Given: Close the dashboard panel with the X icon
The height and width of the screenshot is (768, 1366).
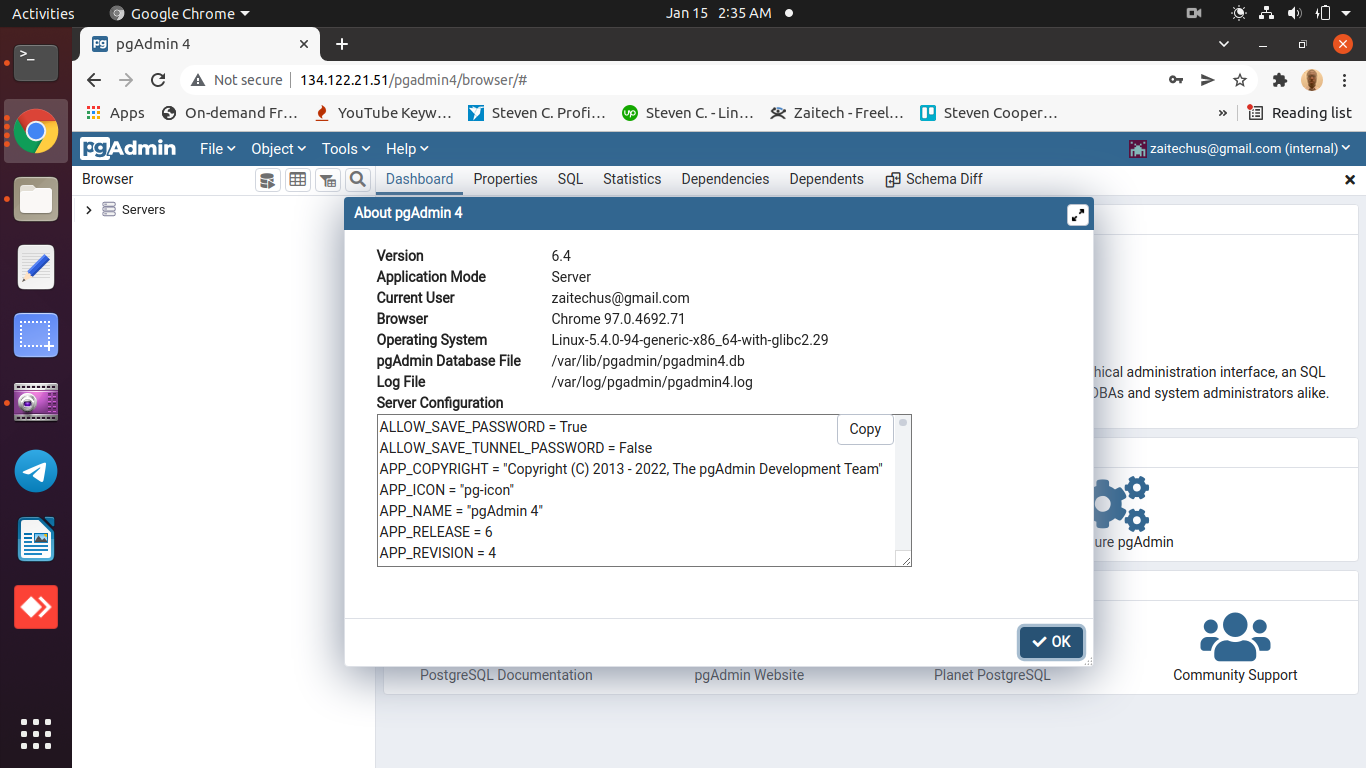Looking at the screenshot, I should point(1350,180).
